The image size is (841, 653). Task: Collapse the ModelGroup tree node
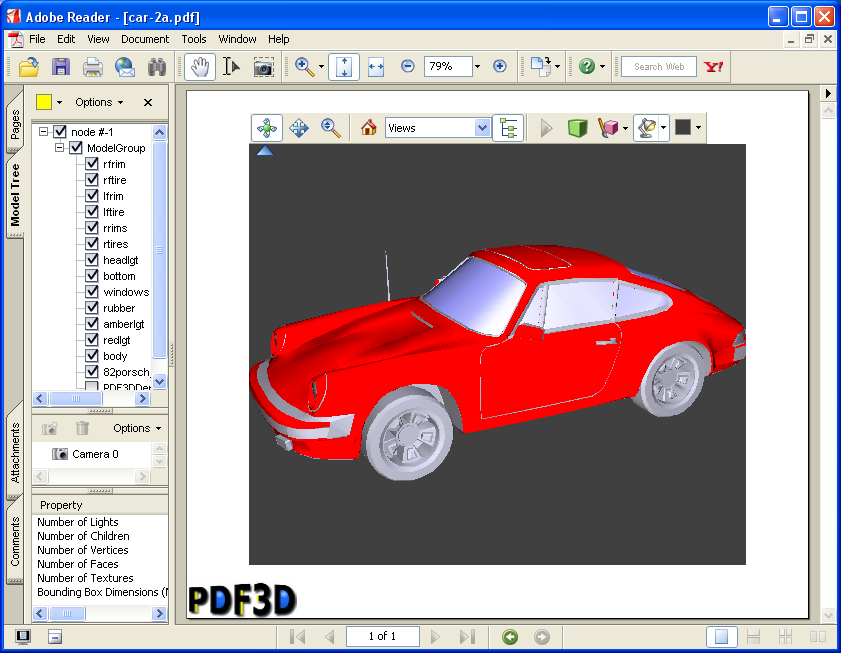click(60, 148)
